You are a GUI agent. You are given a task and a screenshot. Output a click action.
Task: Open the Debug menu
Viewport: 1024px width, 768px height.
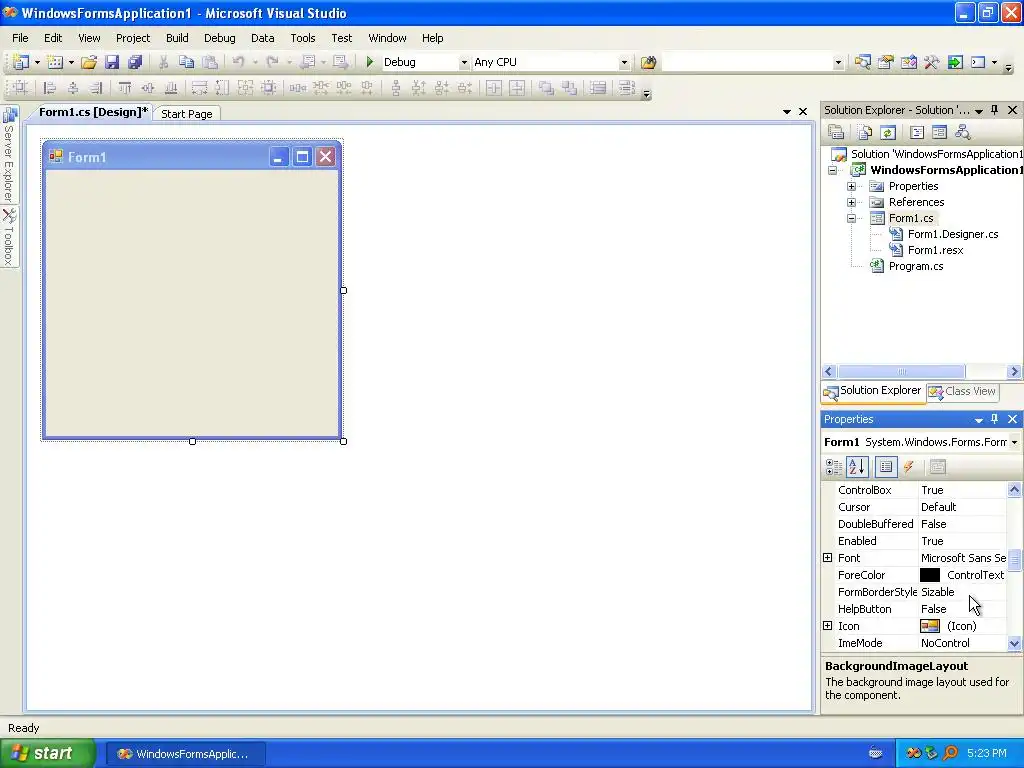pyautogui.click(x=219, y=38)
